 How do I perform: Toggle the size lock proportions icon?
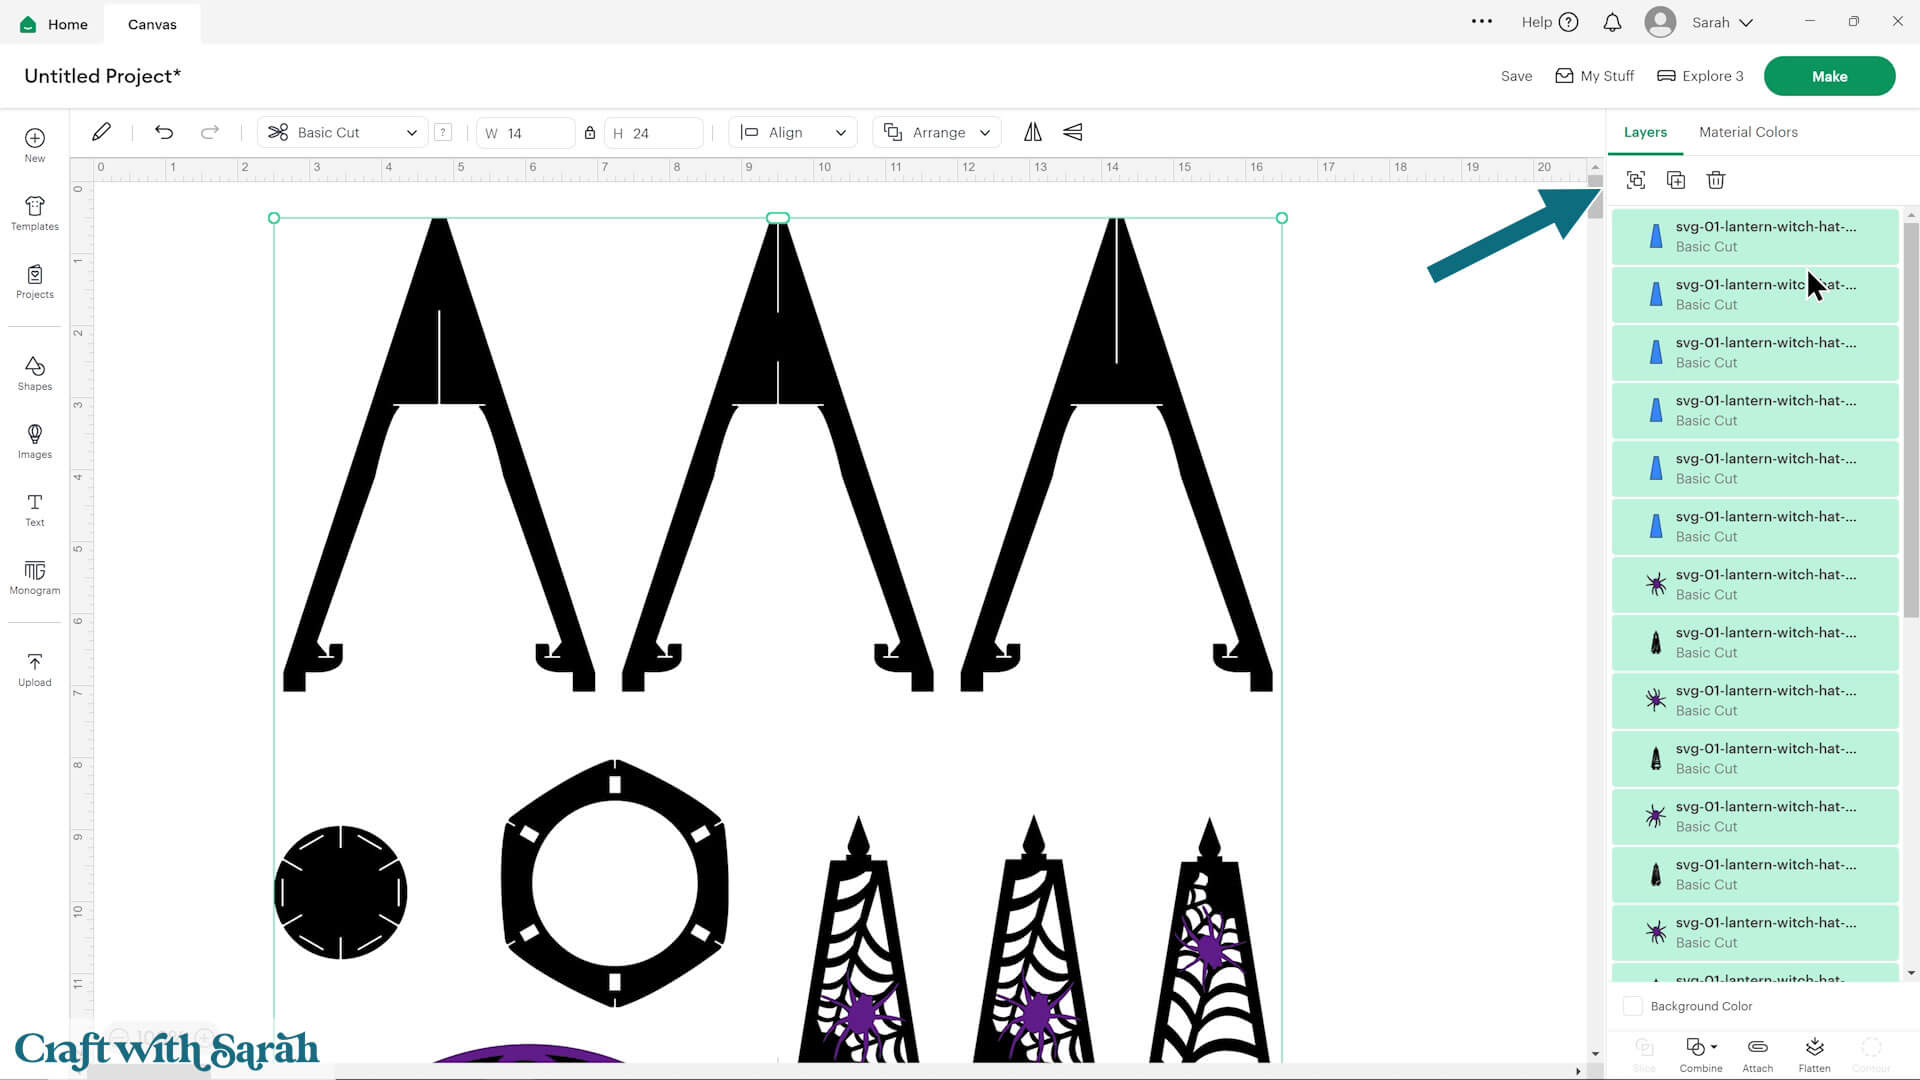click(x=590, y=133)
